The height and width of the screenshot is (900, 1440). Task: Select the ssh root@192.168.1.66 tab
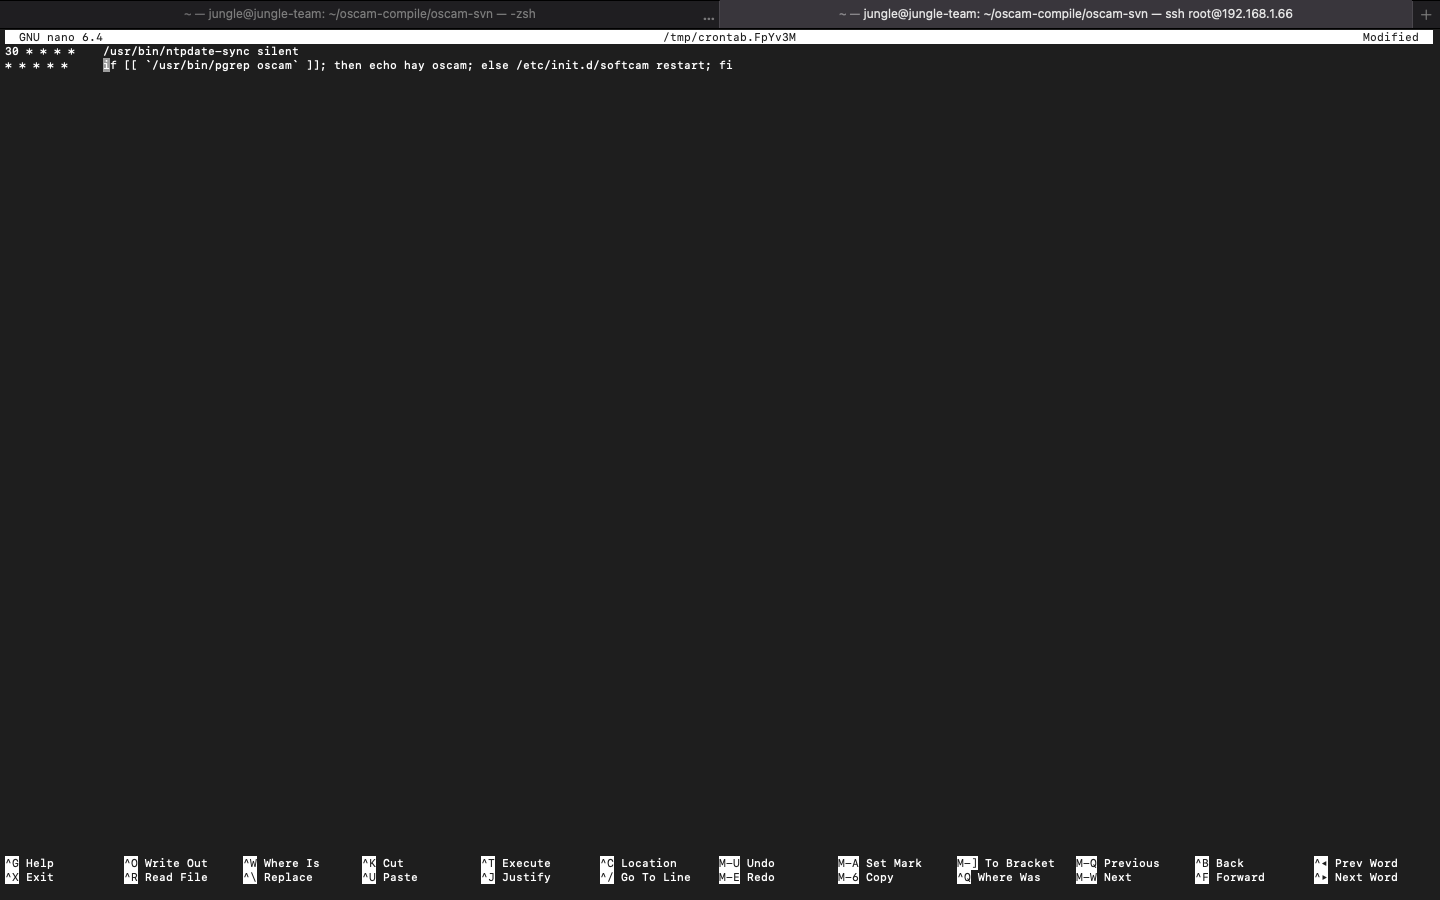click(1065, 14)
